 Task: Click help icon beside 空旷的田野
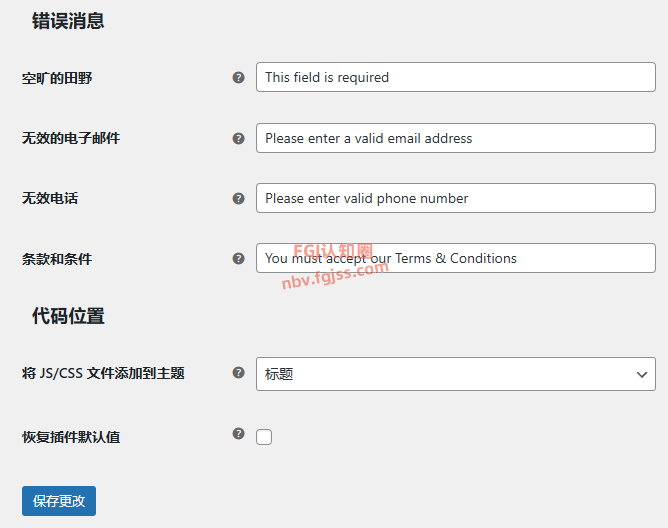pyautogui.click(x=238, y=77)
